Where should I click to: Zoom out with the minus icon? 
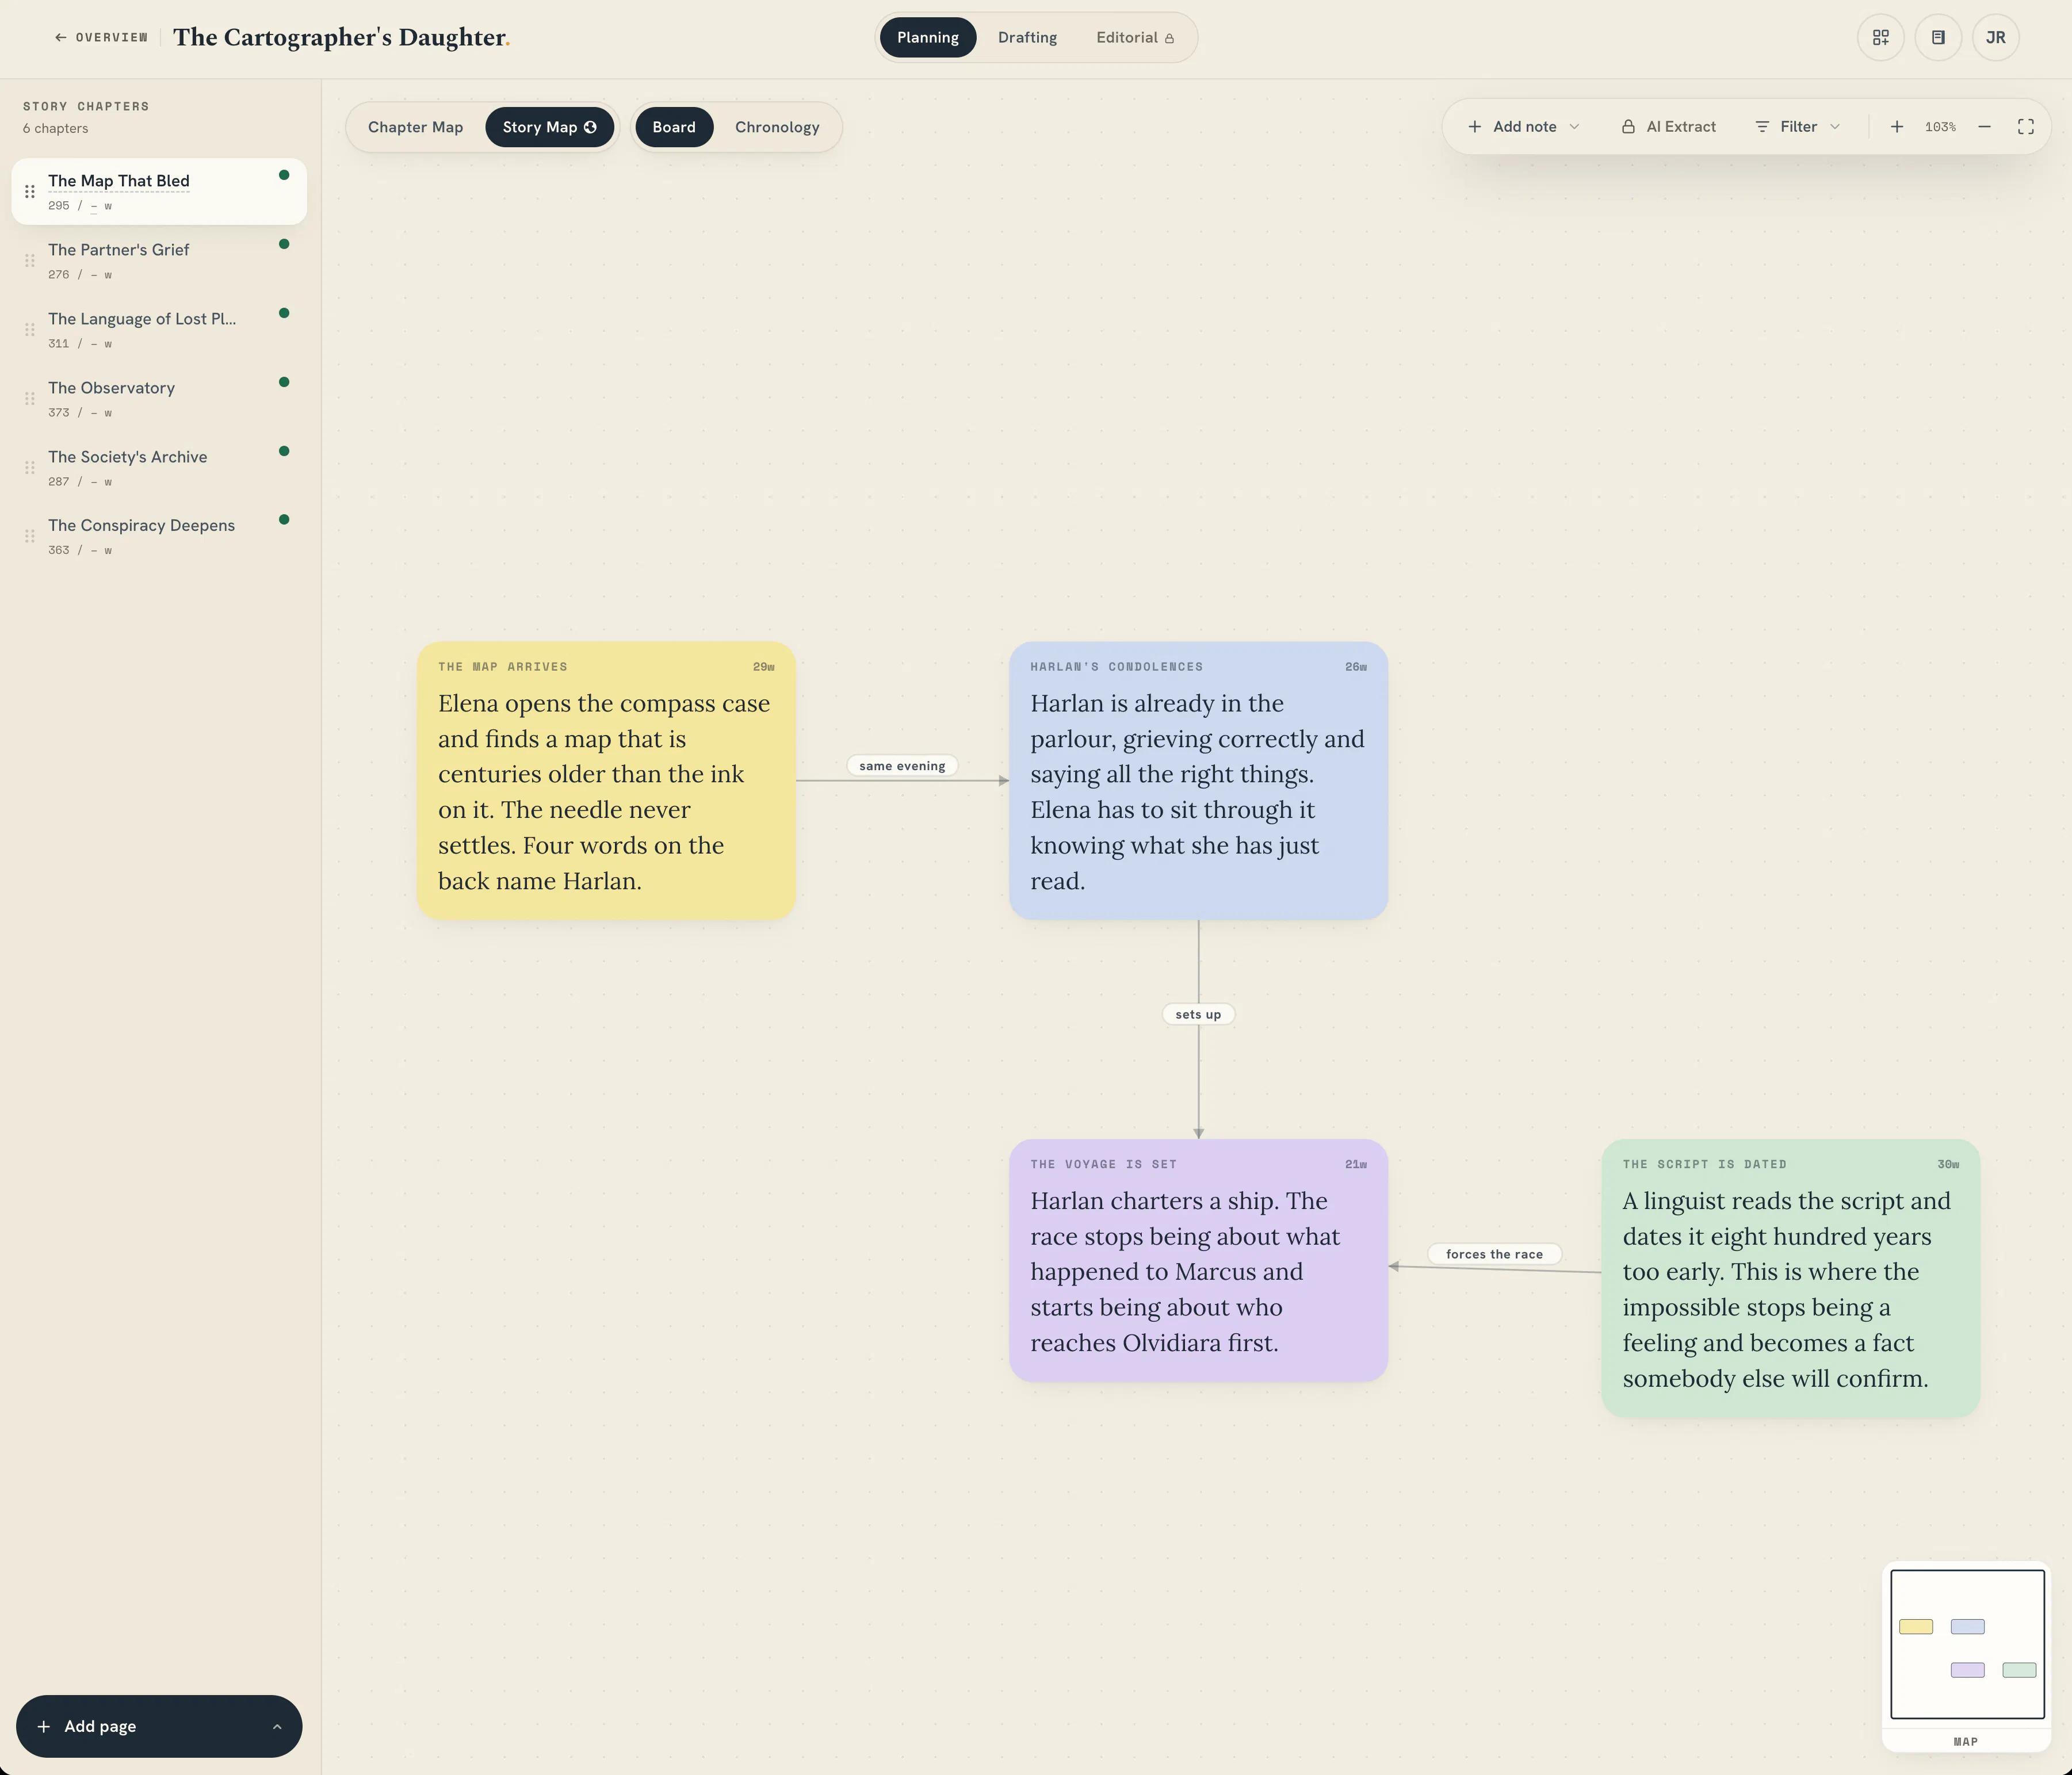pyautogui.click(x=1984, y=127)
